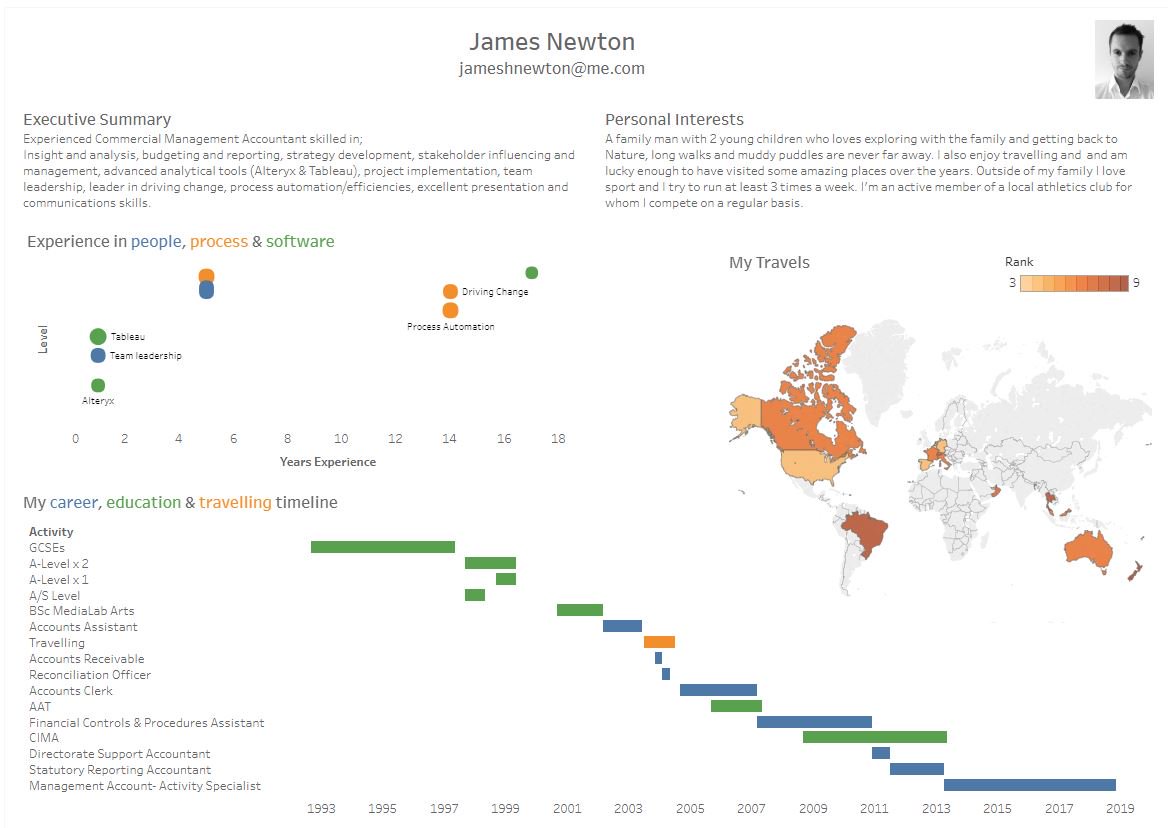Expand the Activity column header in the timeline

(x=50, y=531)
